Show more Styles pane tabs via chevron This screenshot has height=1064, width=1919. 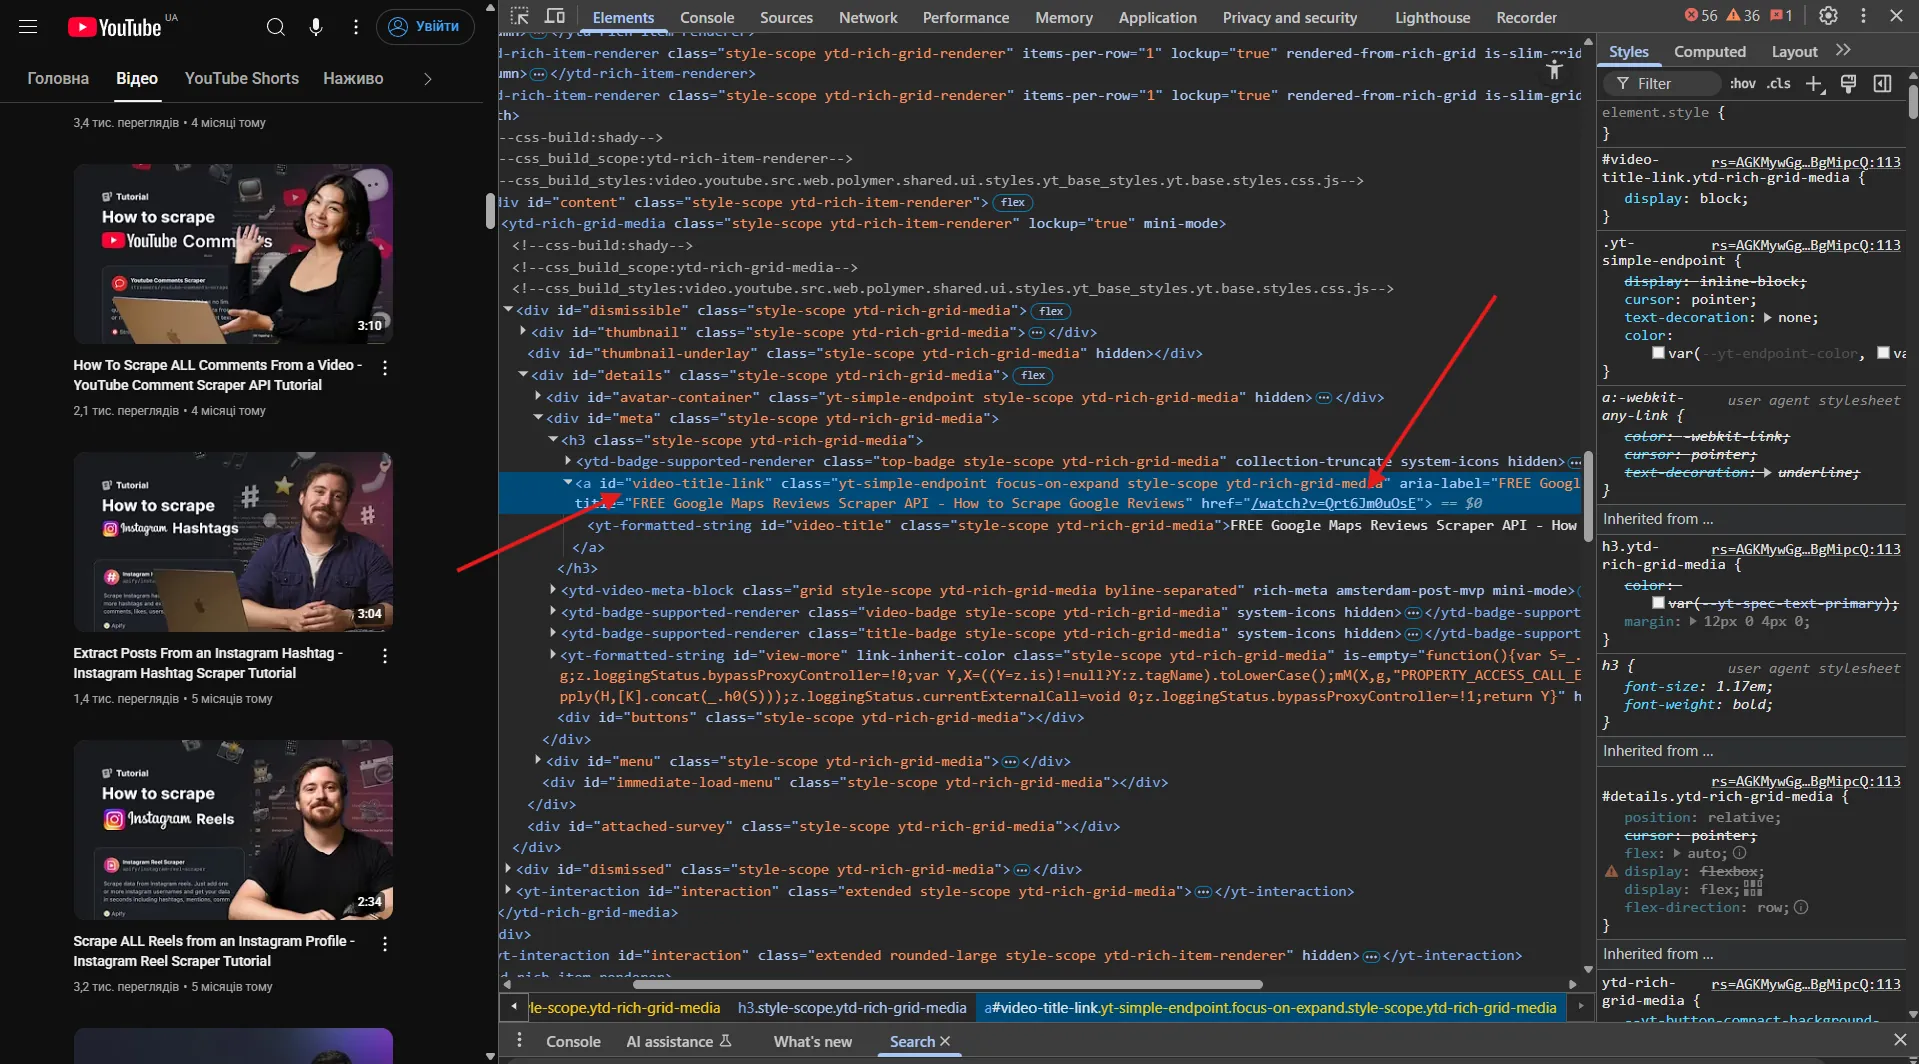[1843, 51]
